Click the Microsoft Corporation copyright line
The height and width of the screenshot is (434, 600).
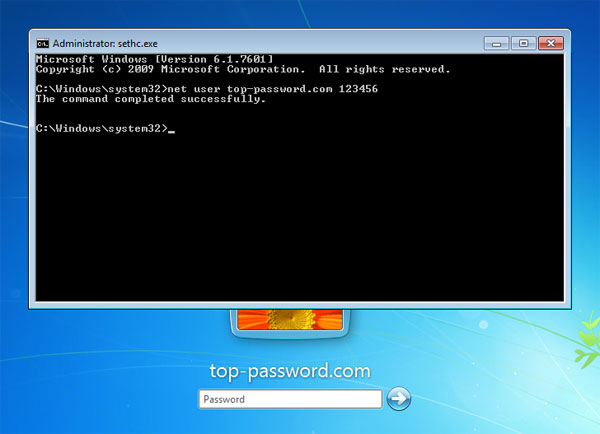point(170,69)
